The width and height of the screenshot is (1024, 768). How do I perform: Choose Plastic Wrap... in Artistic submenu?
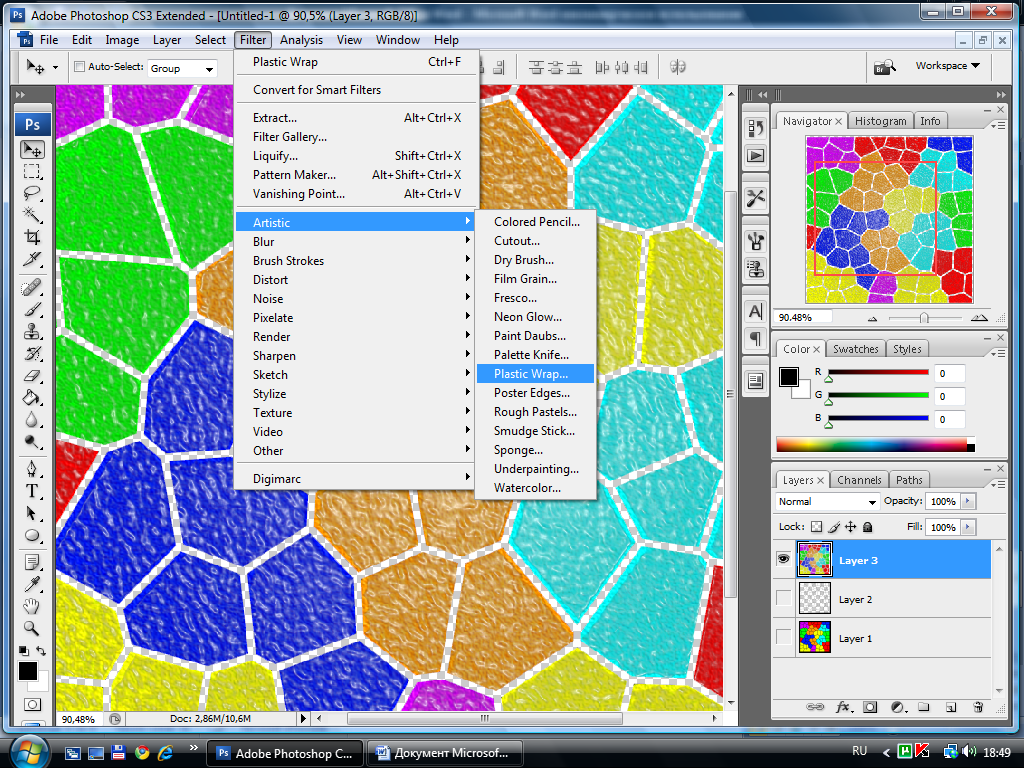535,374
